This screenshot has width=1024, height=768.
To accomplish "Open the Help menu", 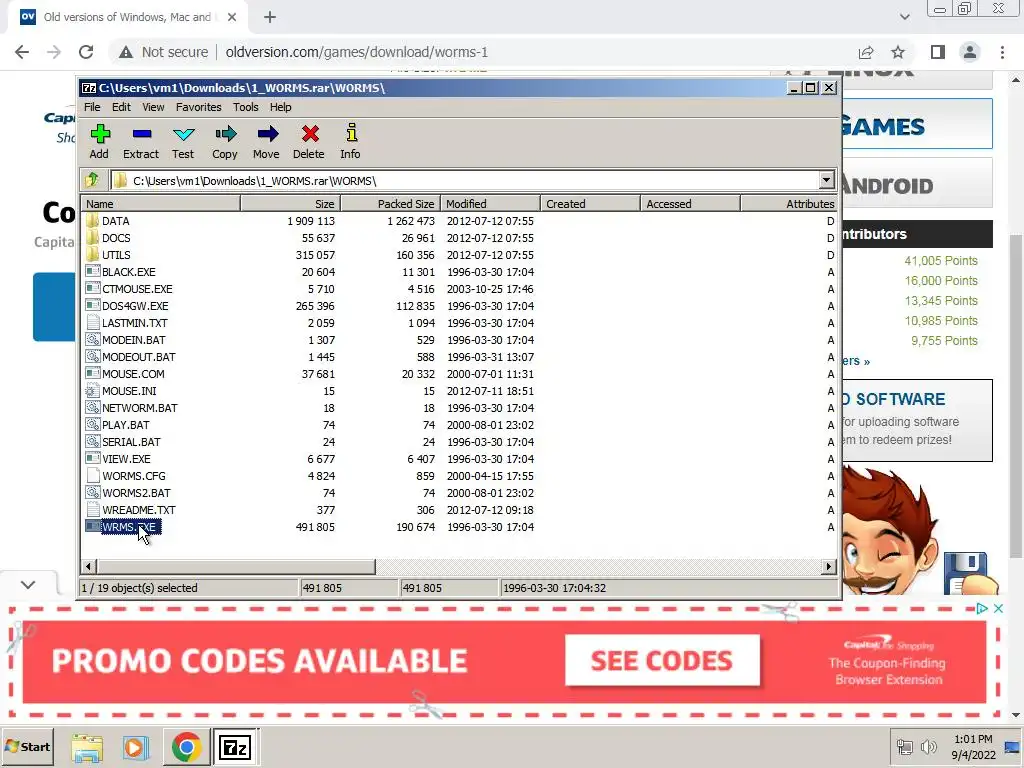I will tap(281, 107).
